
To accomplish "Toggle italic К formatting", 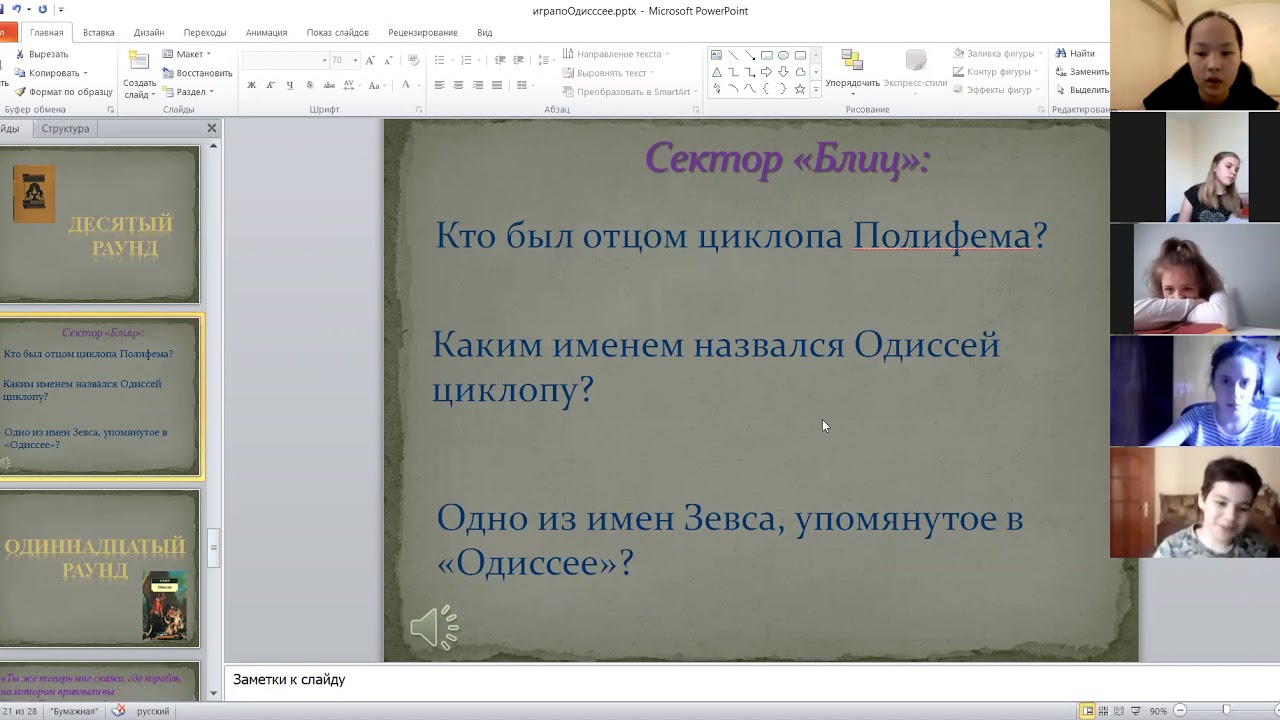I will (270, 85).
